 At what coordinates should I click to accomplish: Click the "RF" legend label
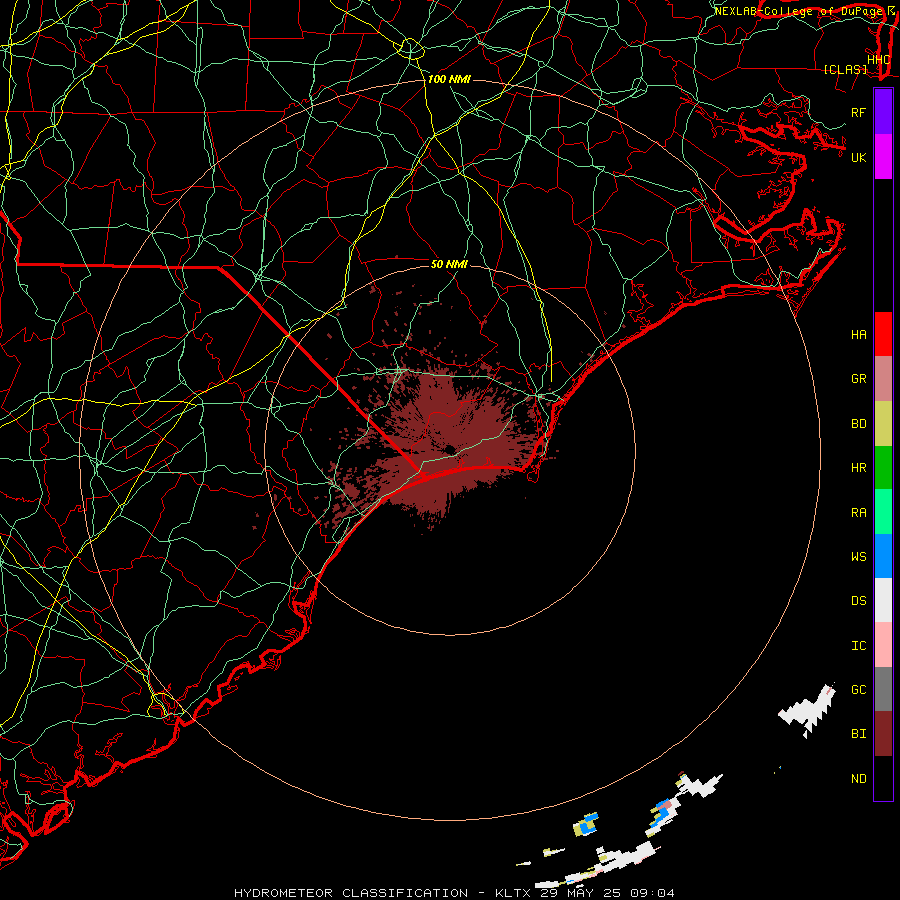[x=858, y=112]
